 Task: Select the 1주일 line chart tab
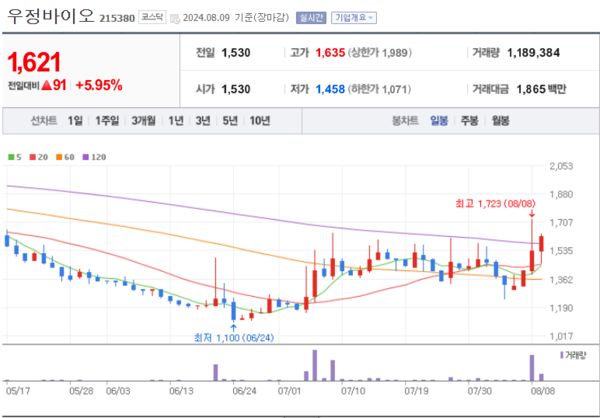click(x=107, y=121)
